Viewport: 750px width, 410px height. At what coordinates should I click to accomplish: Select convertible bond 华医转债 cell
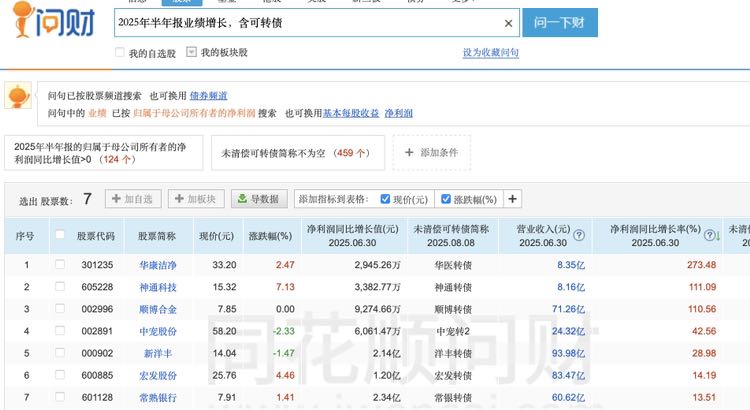pos(453,265)
